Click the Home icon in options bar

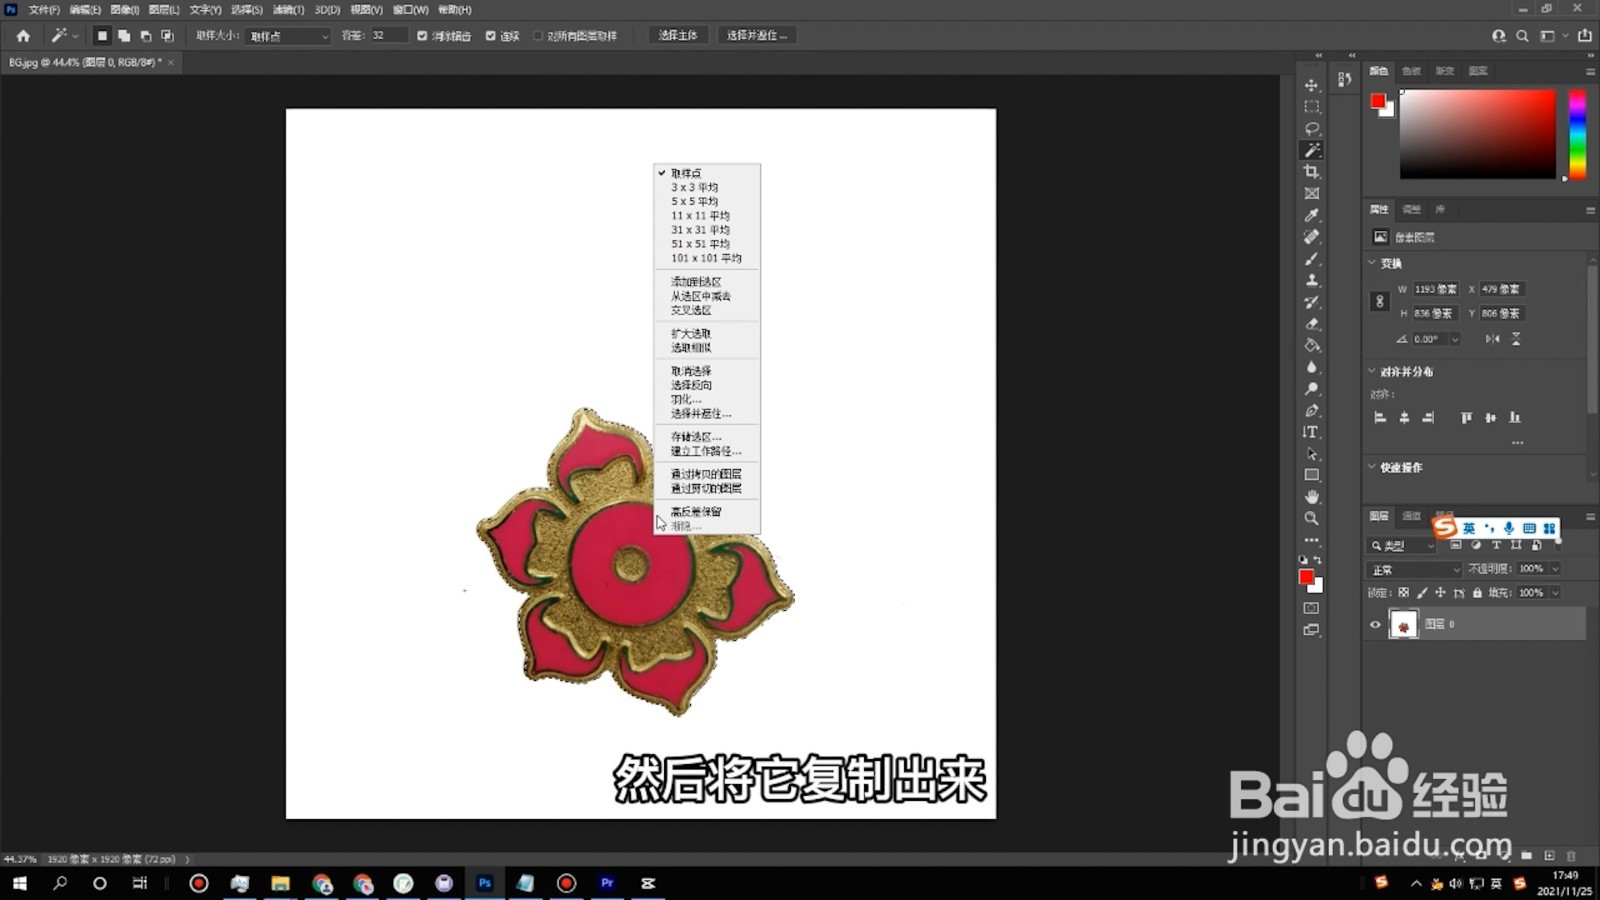pyautogui.click(x=23, y=36)
